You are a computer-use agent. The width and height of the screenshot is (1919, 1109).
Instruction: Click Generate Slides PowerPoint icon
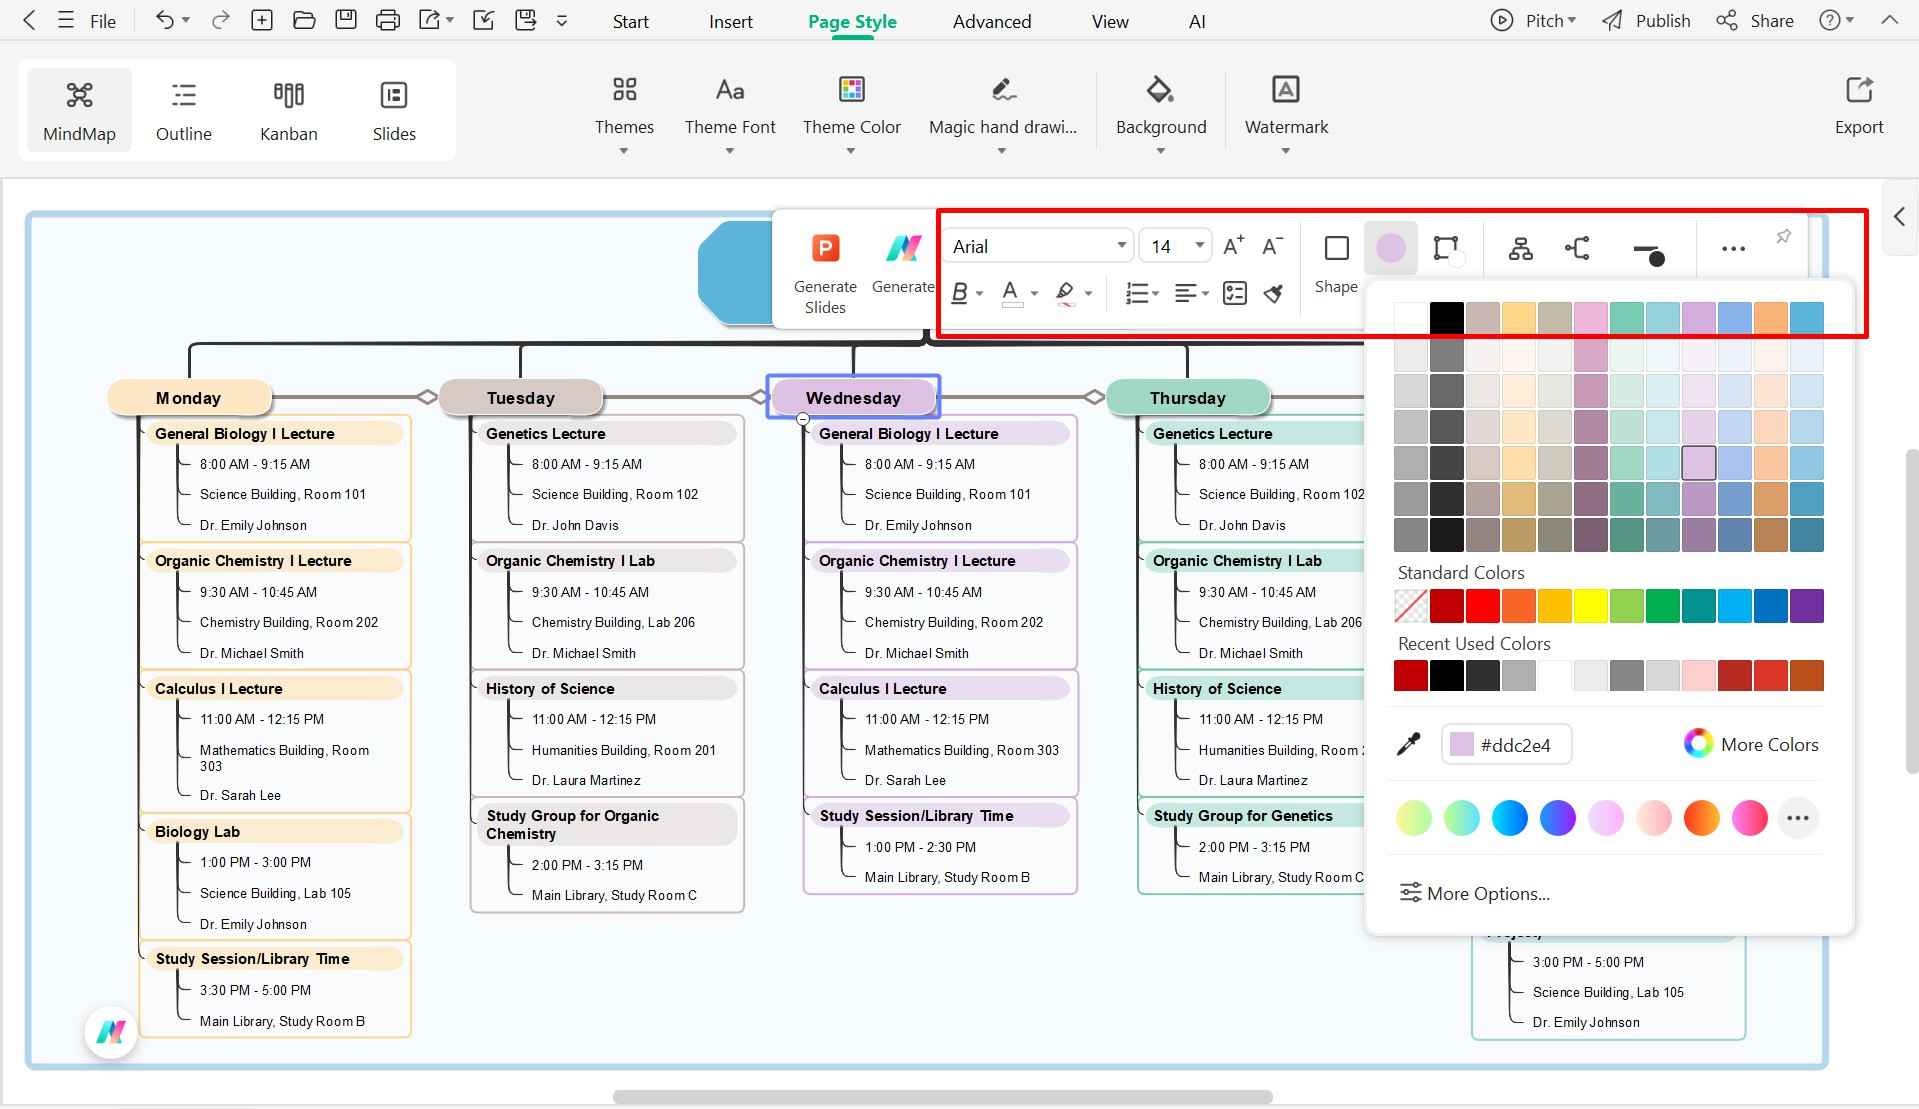click(x=825, y=248)
